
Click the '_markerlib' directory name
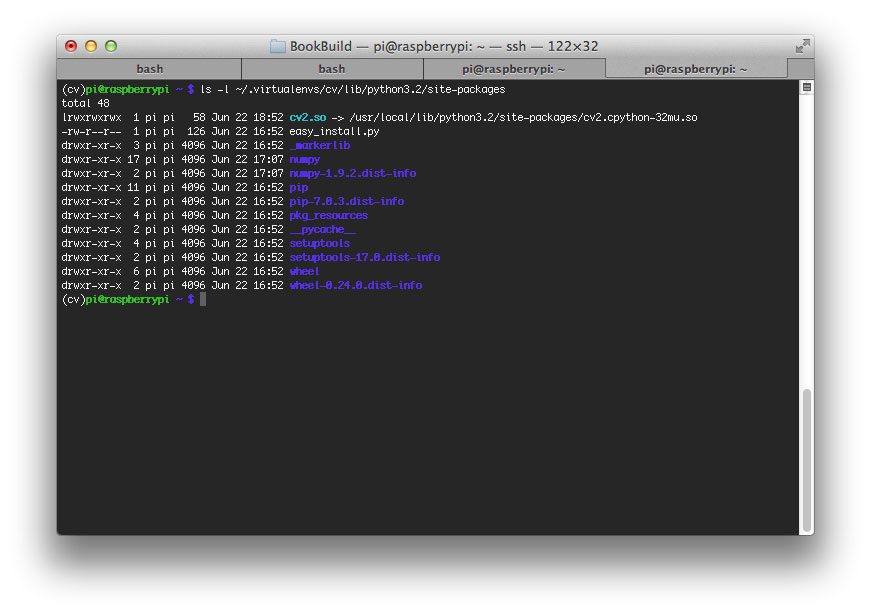[320, 146]
